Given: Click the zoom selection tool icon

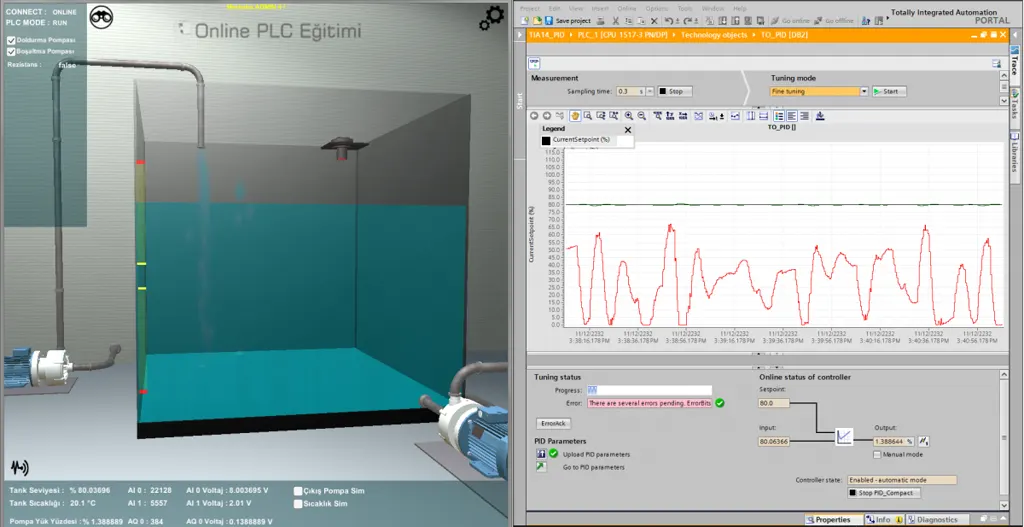Looking at the screenshot, I should tap(588, 116).
